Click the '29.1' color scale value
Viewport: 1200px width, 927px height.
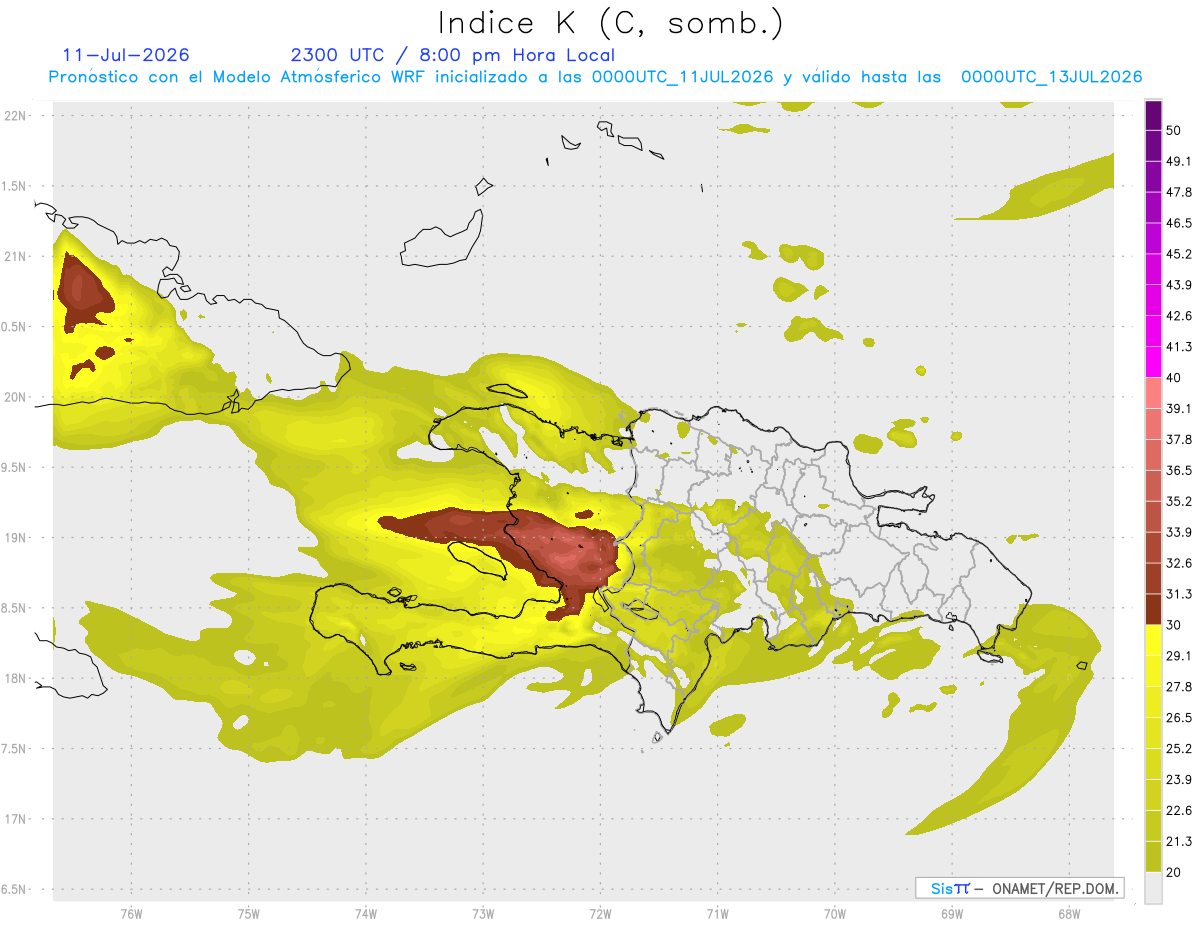coord(1179,655)
